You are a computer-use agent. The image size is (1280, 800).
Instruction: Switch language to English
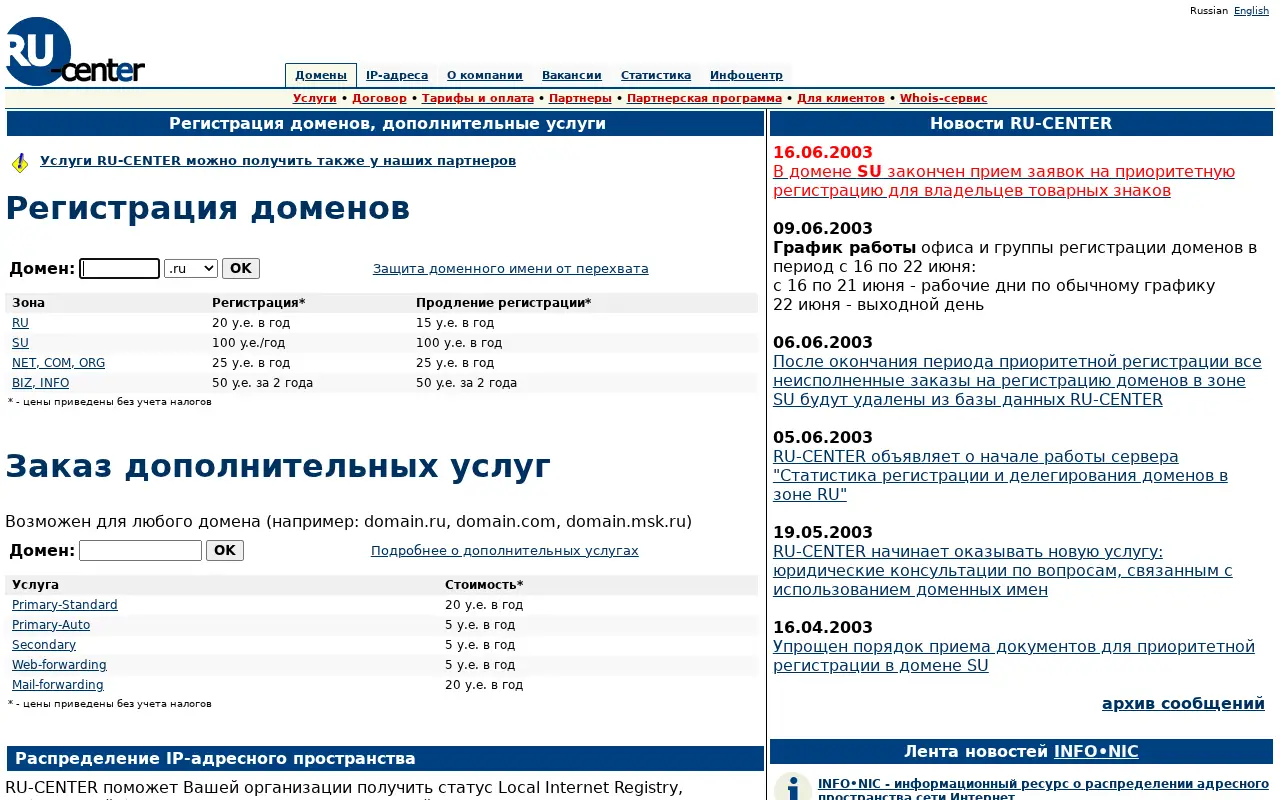tap(1251, 10)
